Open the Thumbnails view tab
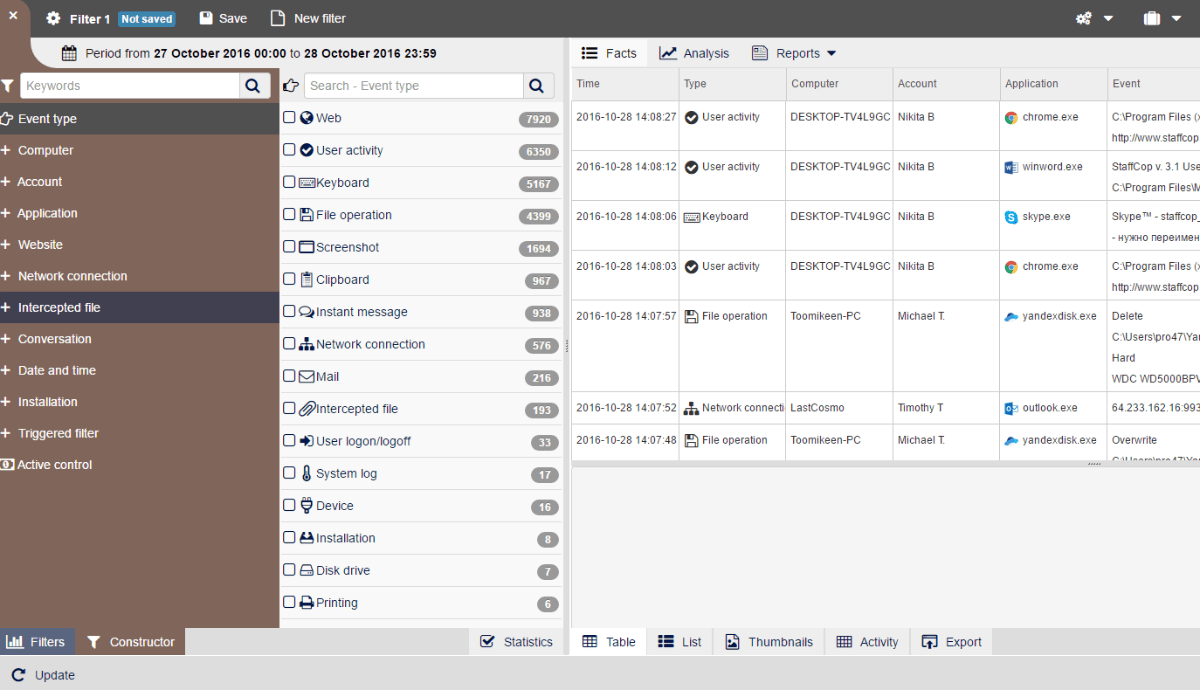Viewport: 1200px width, 690px height. (769, 641)
